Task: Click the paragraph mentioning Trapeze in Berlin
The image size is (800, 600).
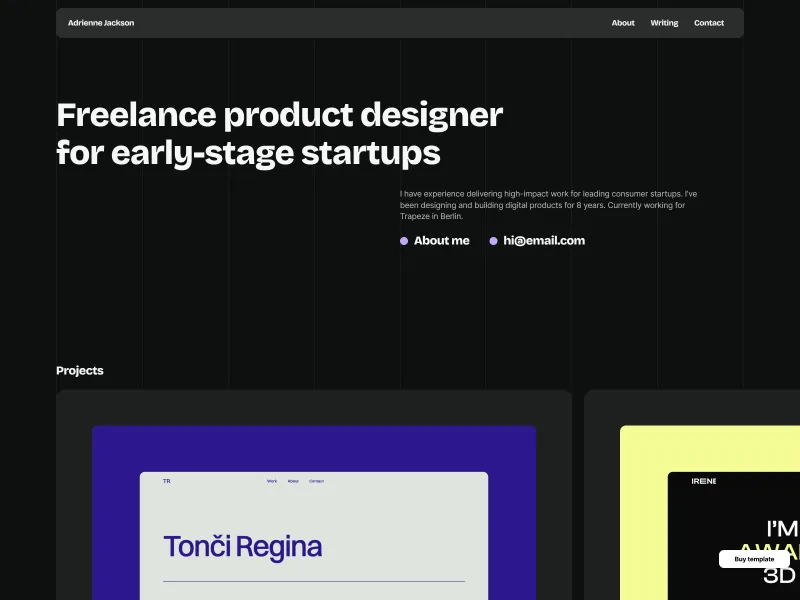Action: (x=548, y=205)
